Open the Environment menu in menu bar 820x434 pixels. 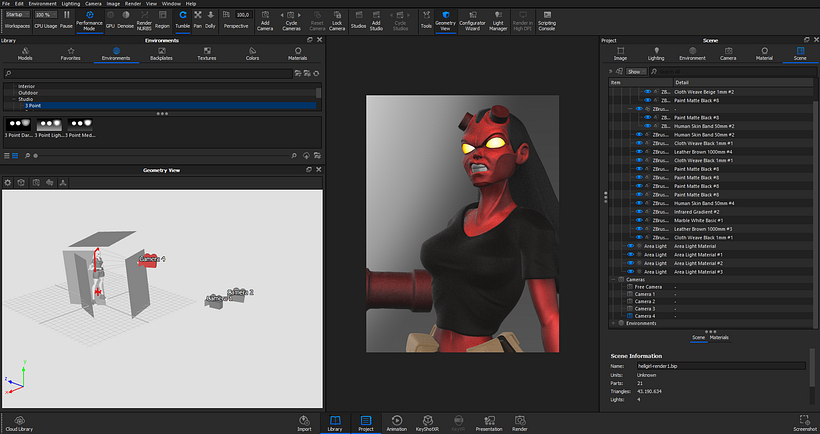click(42, 4)
